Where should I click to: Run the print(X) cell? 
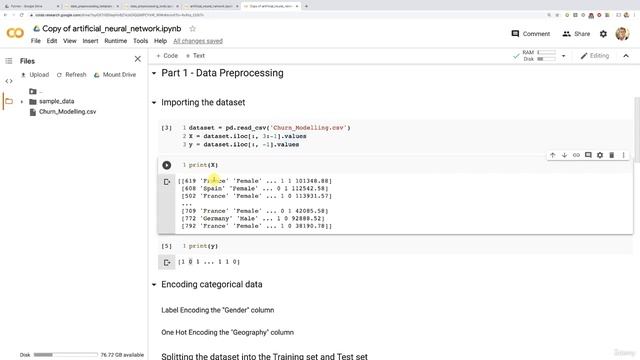167,165
